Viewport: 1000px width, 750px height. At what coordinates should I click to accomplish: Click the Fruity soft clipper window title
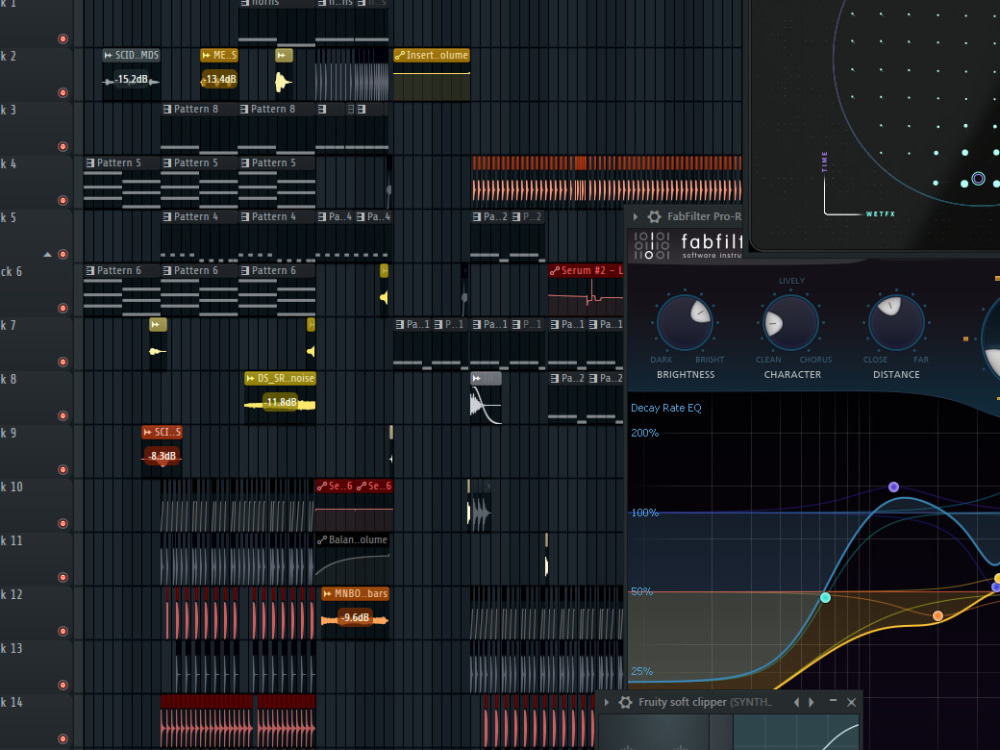[x=705, y=702]
